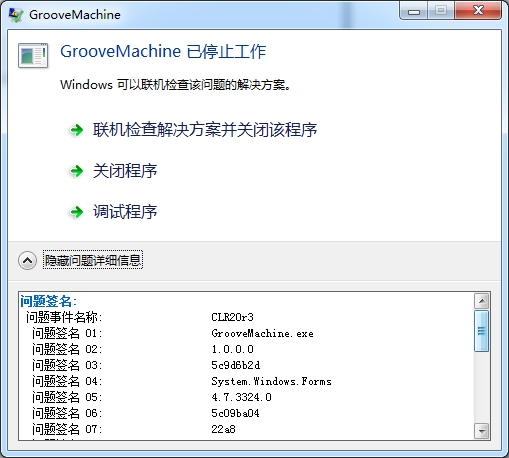Click value 4.7.3324.0
509x458 pixels.
coord(241,397)
